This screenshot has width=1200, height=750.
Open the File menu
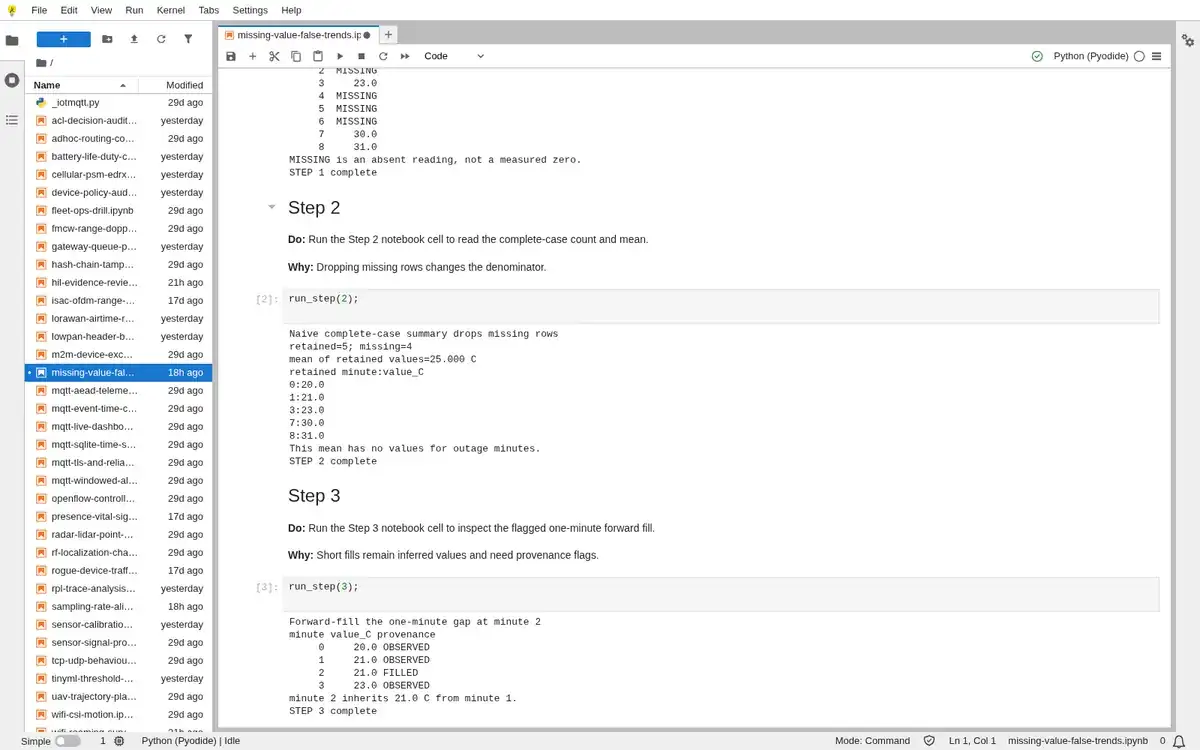pos(39,10)
